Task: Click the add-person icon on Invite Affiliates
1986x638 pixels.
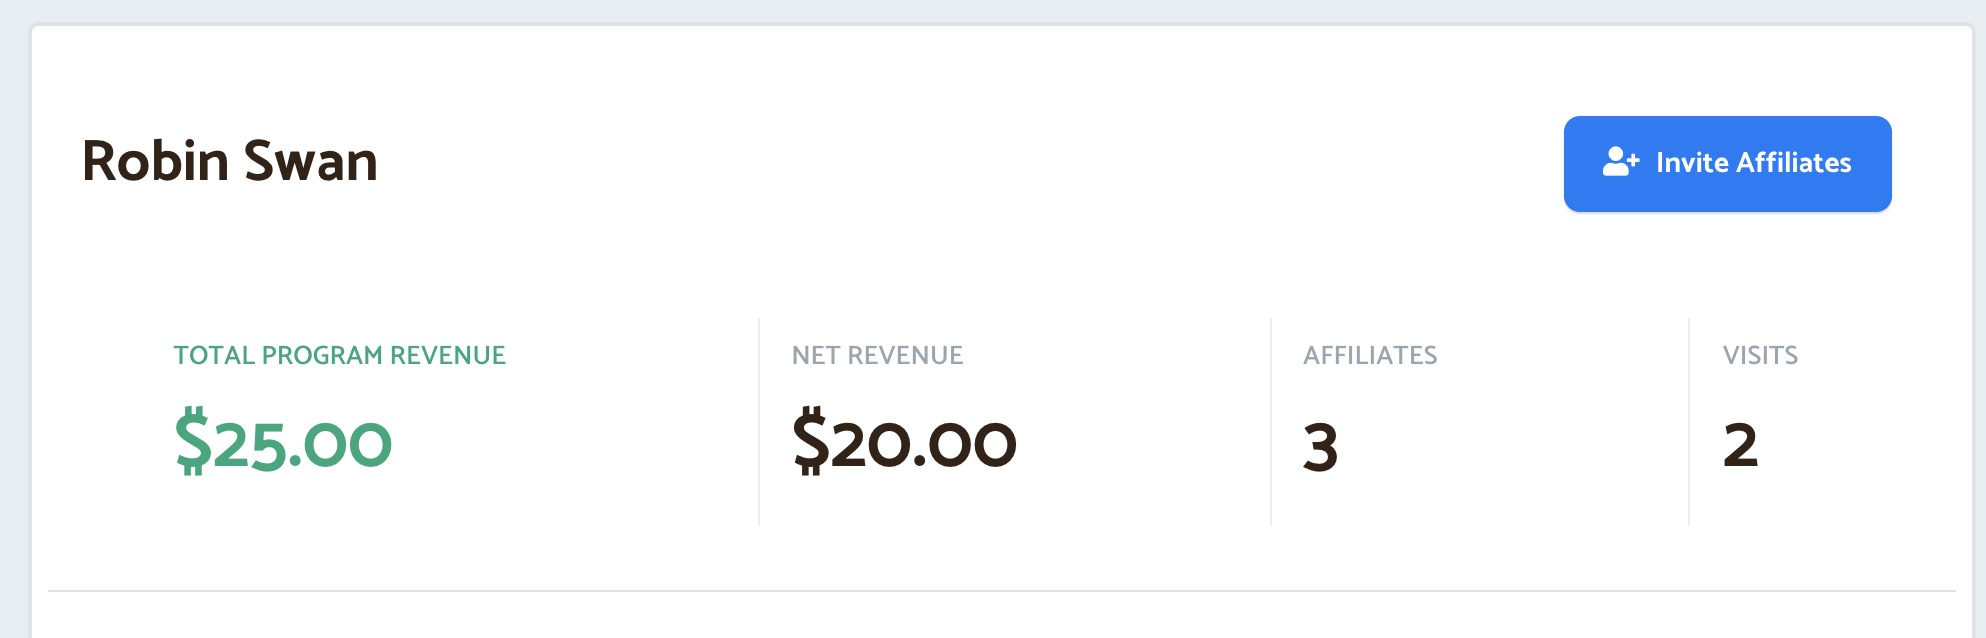Action: point(1620,162)
